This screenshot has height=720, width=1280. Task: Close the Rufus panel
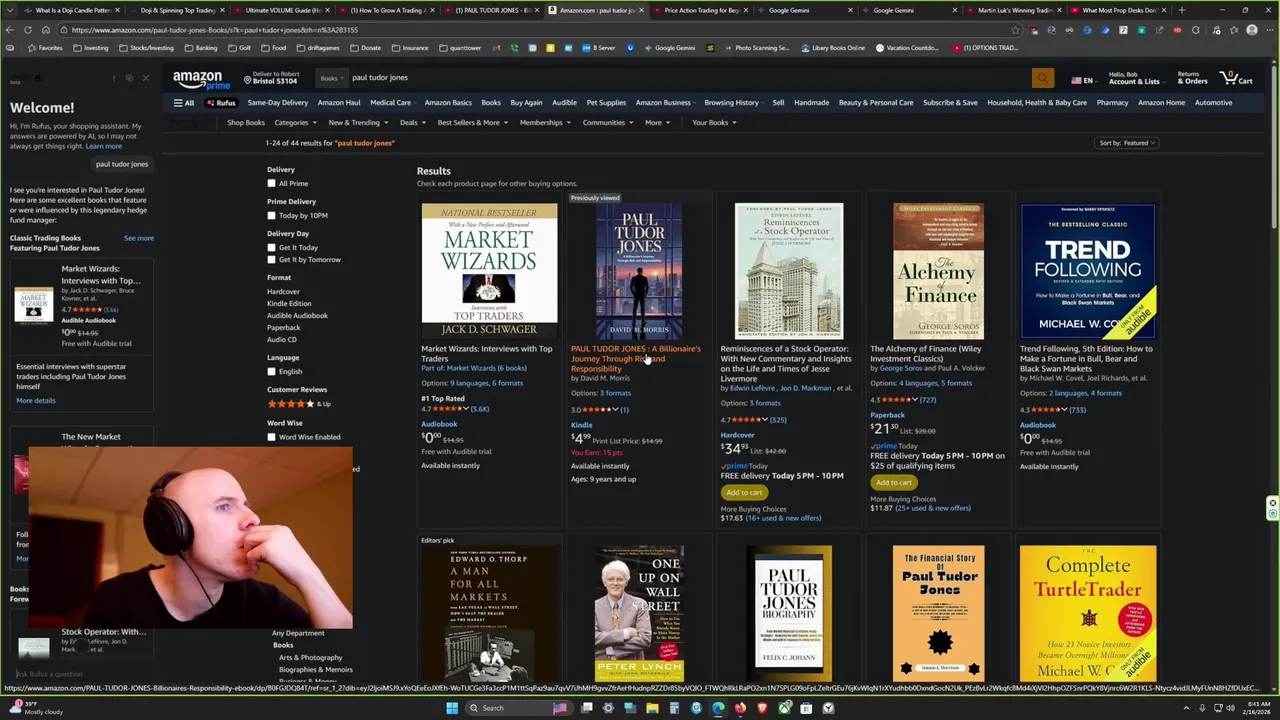point(145,78)
